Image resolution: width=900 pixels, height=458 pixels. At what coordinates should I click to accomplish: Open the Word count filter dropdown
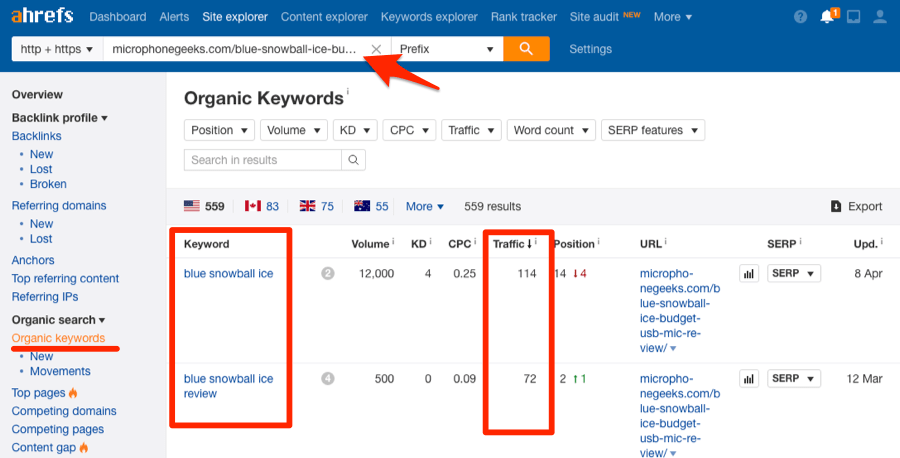click(x=551, y=130)
